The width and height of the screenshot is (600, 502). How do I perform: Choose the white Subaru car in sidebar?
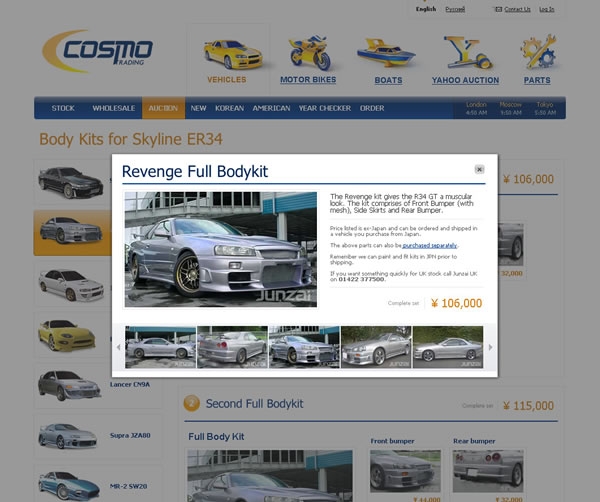click(71, 285)
